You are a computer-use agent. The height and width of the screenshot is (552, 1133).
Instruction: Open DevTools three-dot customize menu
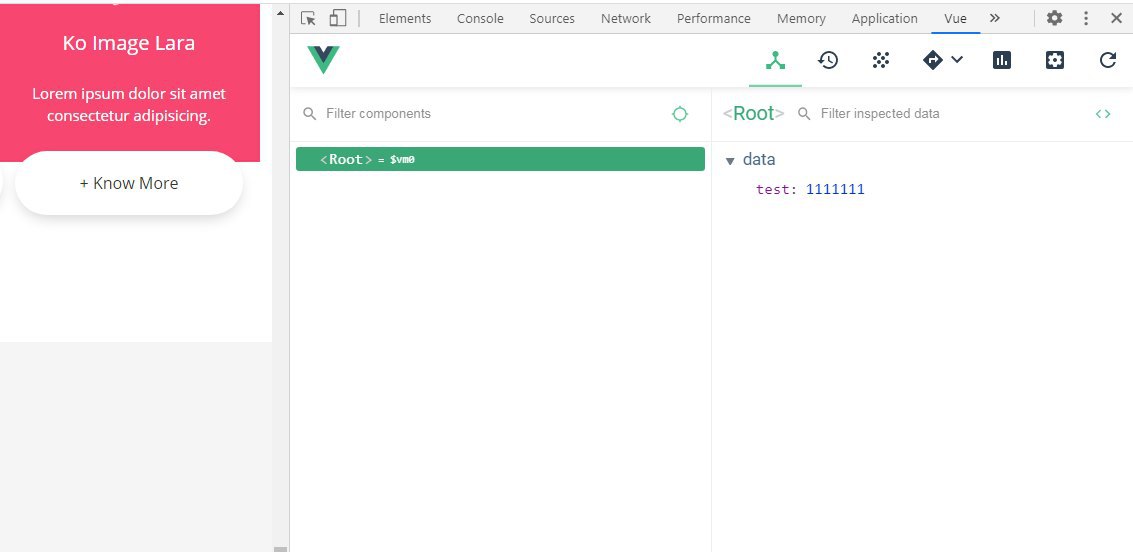pos(1085,19)
